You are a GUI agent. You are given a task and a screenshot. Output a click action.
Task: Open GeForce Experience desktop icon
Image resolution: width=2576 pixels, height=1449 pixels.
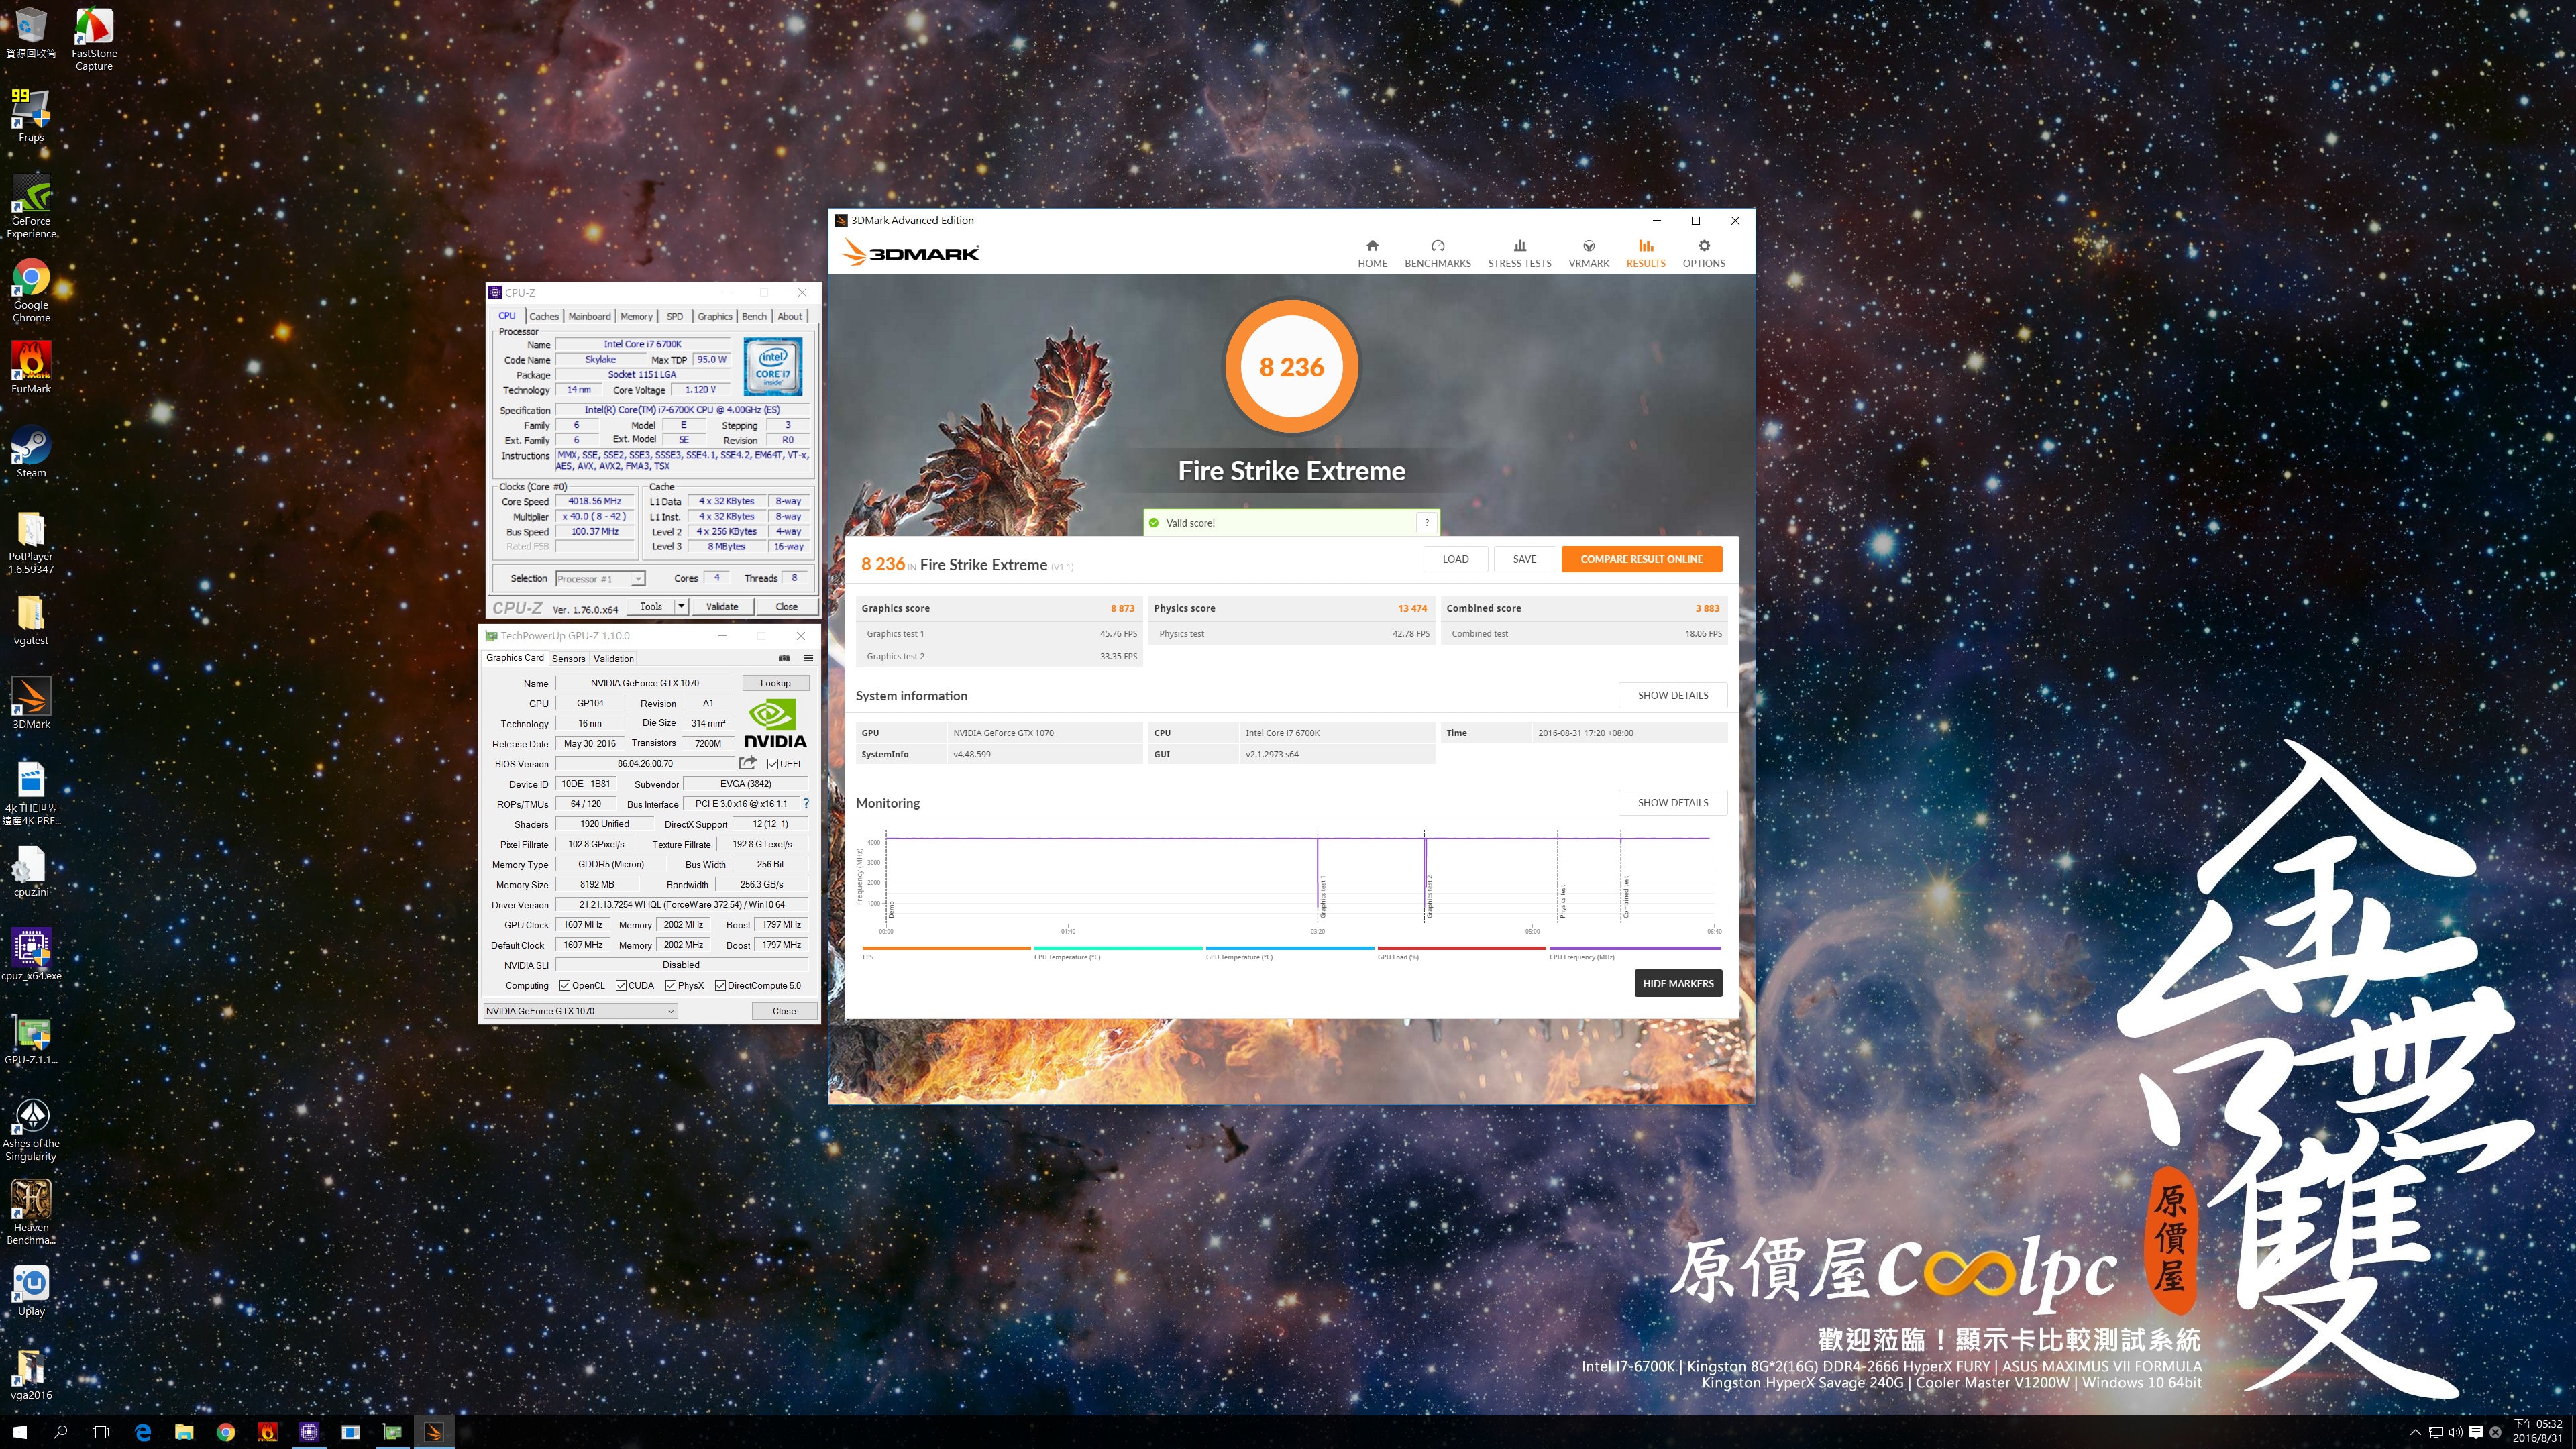coord(31,206)
